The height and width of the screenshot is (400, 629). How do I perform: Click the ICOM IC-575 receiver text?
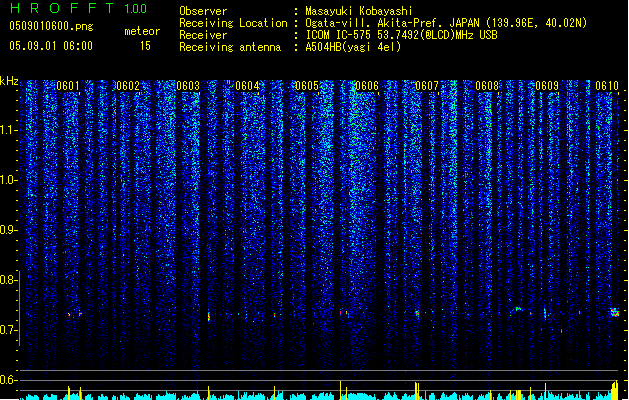(x=401, y=35)
